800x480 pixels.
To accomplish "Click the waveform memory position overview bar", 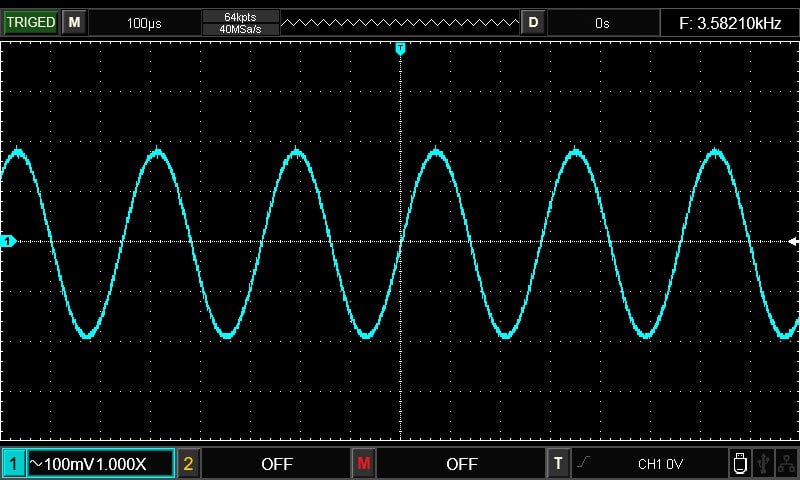I will pyautogui.click(x=400, y=22).
